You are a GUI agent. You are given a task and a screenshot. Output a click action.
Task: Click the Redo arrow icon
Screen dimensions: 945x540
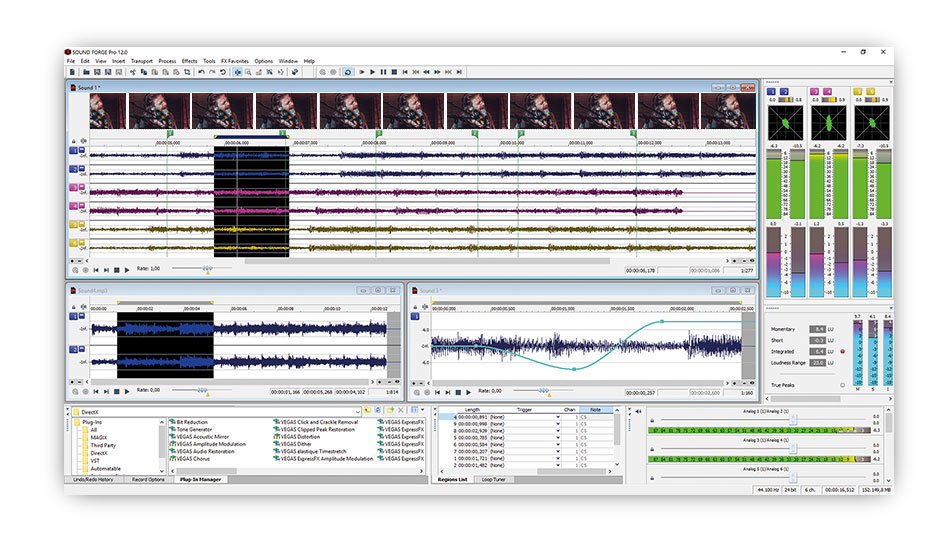coord(212,72)
